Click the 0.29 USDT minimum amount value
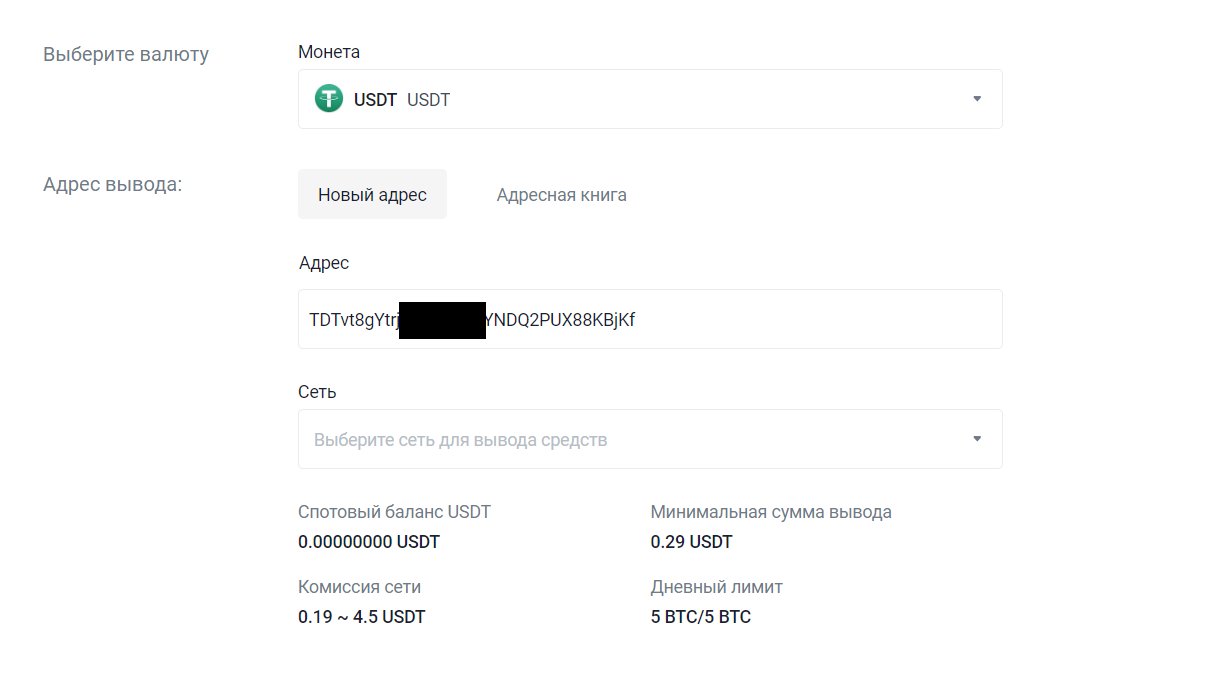 691,542
